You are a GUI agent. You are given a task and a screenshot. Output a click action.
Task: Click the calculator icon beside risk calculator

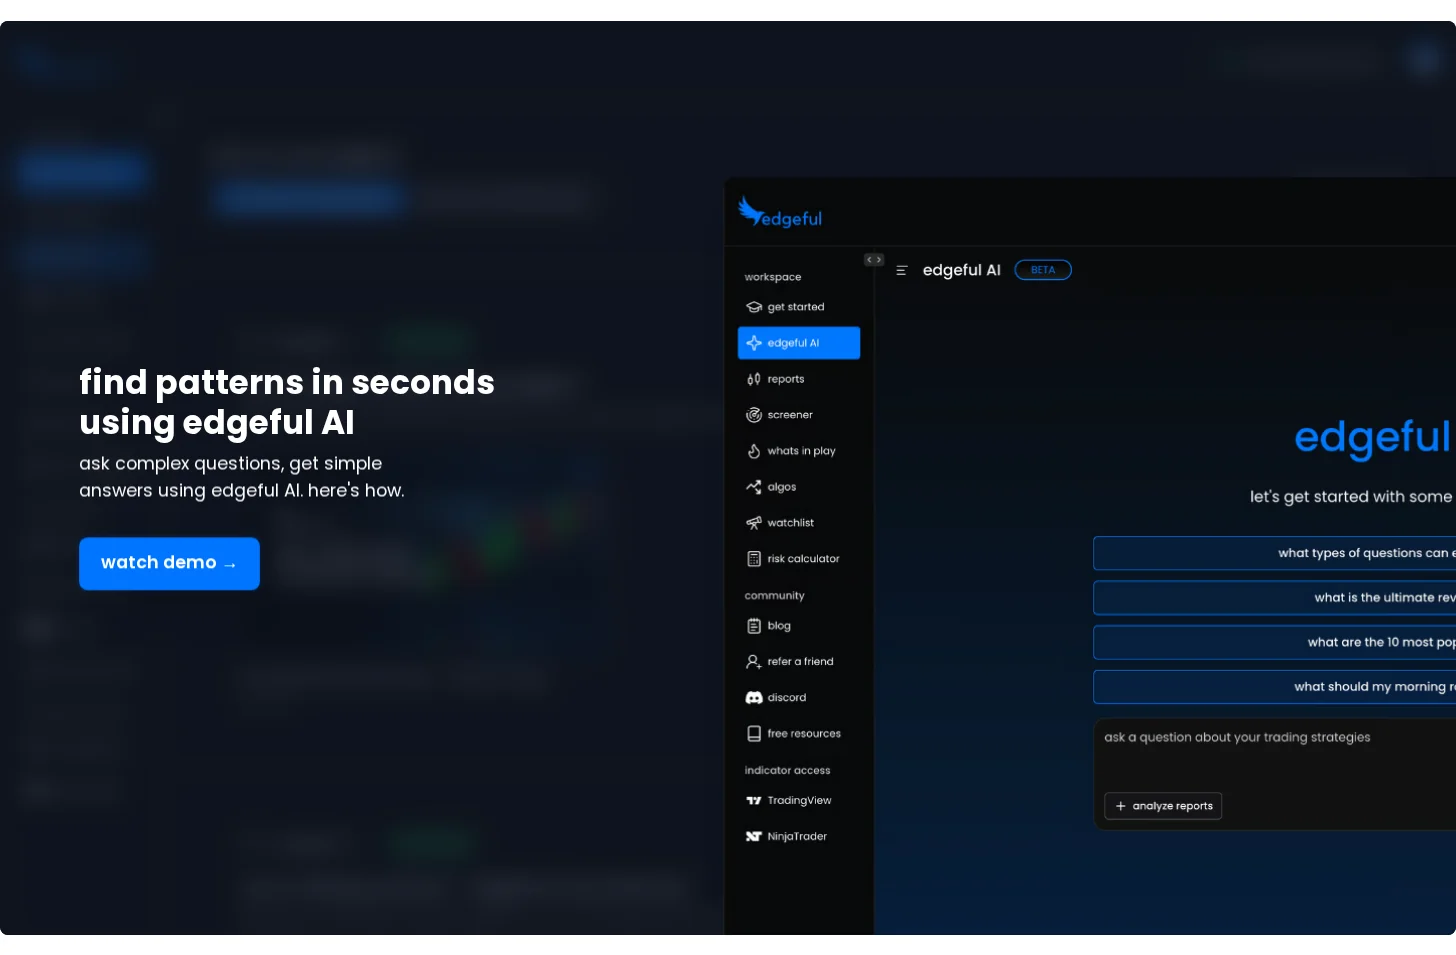click(754, 559)
